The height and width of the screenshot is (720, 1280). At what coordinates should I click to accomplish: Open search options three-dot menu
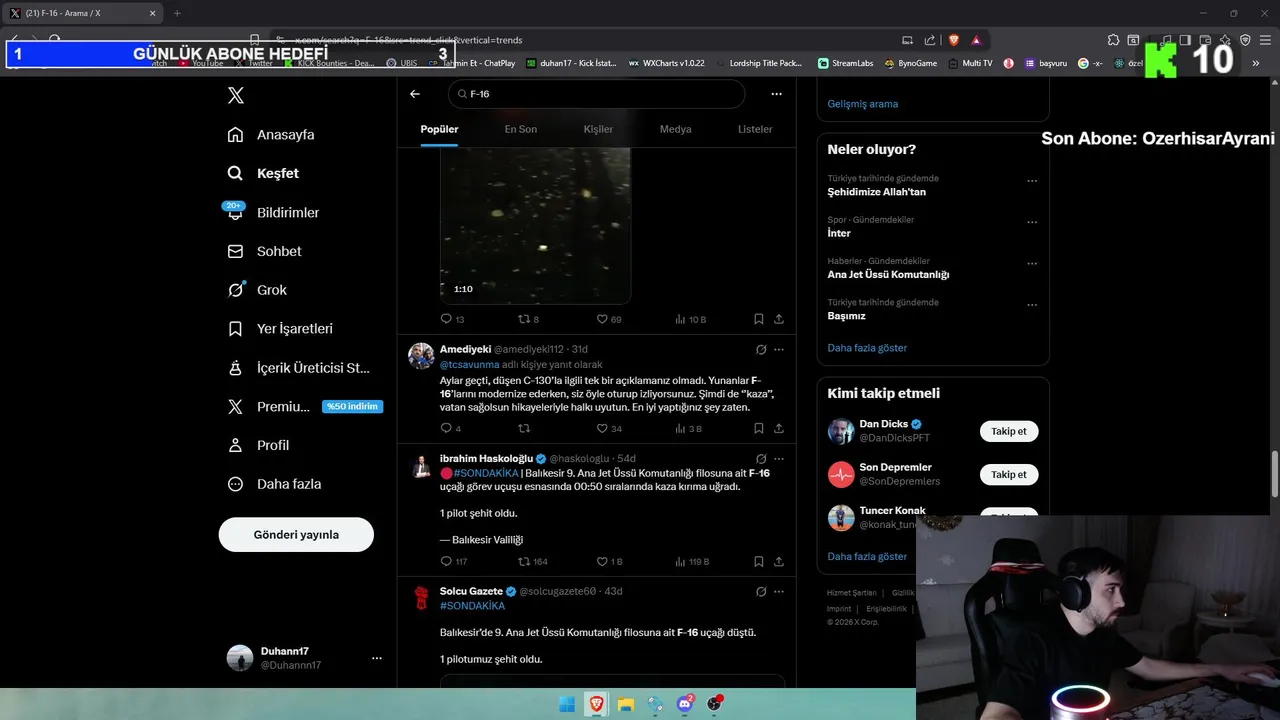[776, 94]
